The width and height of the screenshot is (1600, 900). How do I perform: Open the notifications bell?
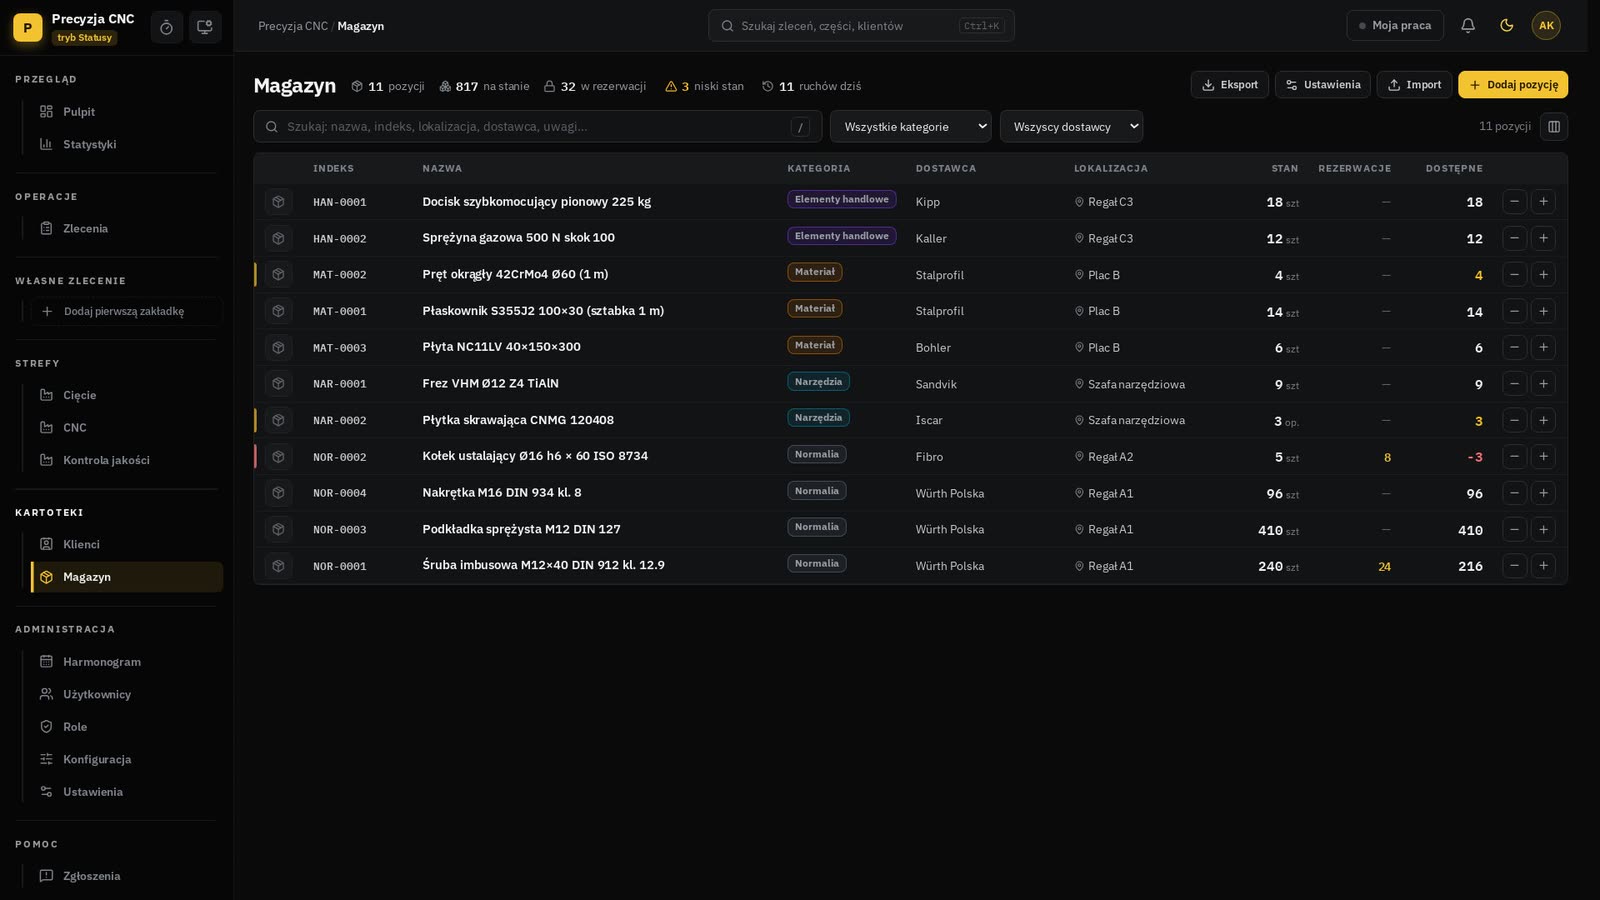(x=1468, y=26)
